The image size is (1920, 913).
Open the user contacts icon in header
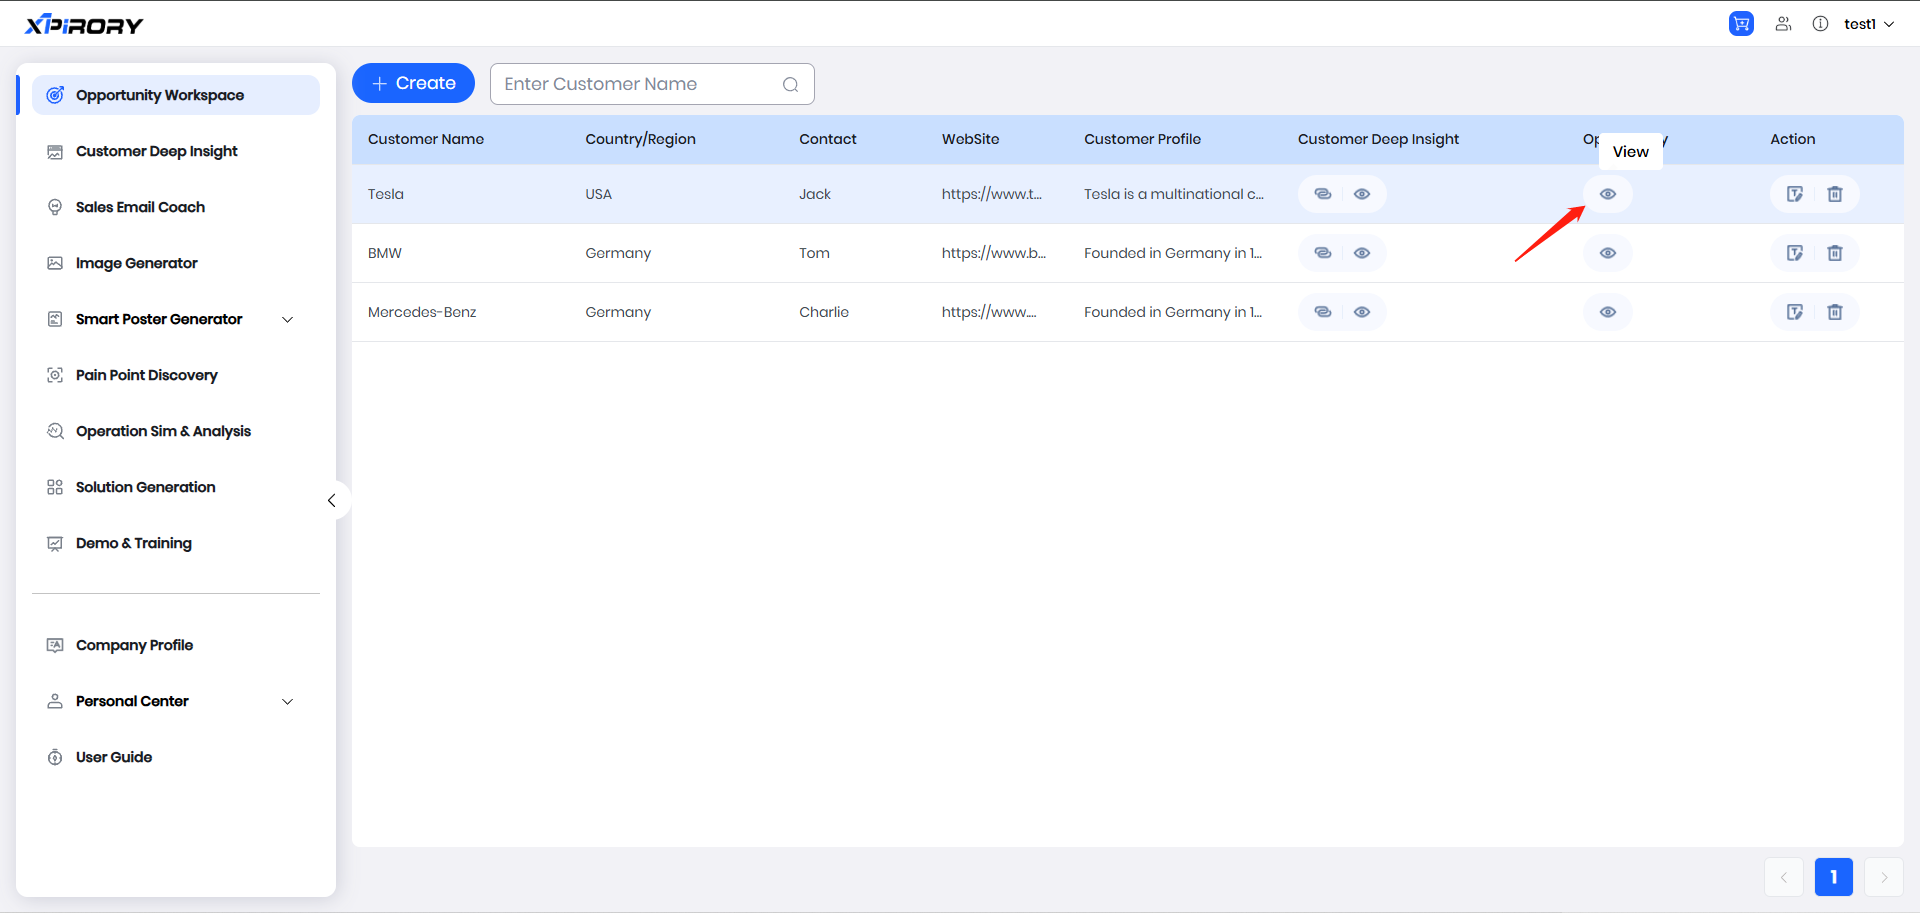pyautogui.click(x=1783, y=24)
